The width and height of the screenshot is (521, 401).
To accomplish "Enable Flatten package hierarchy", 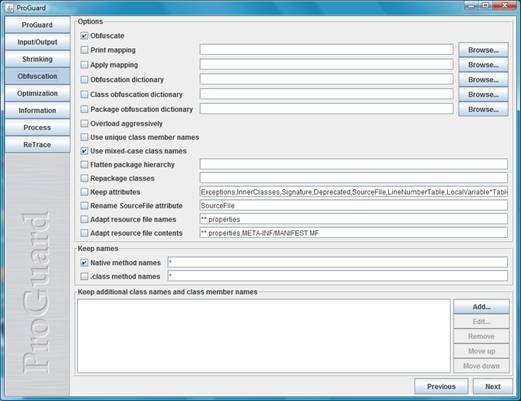I will (84, 165).
